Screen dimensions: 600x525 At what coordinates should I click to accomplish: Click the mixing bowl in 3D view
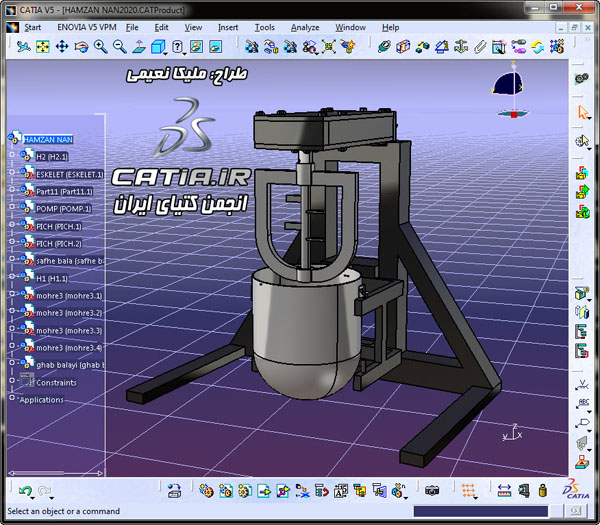pos(306,333)
